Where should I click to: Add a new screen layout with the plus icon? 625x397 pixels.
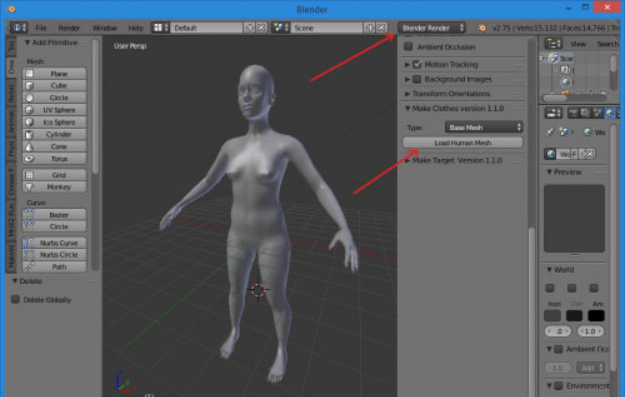pyautogui.click(x=250, y=28)
